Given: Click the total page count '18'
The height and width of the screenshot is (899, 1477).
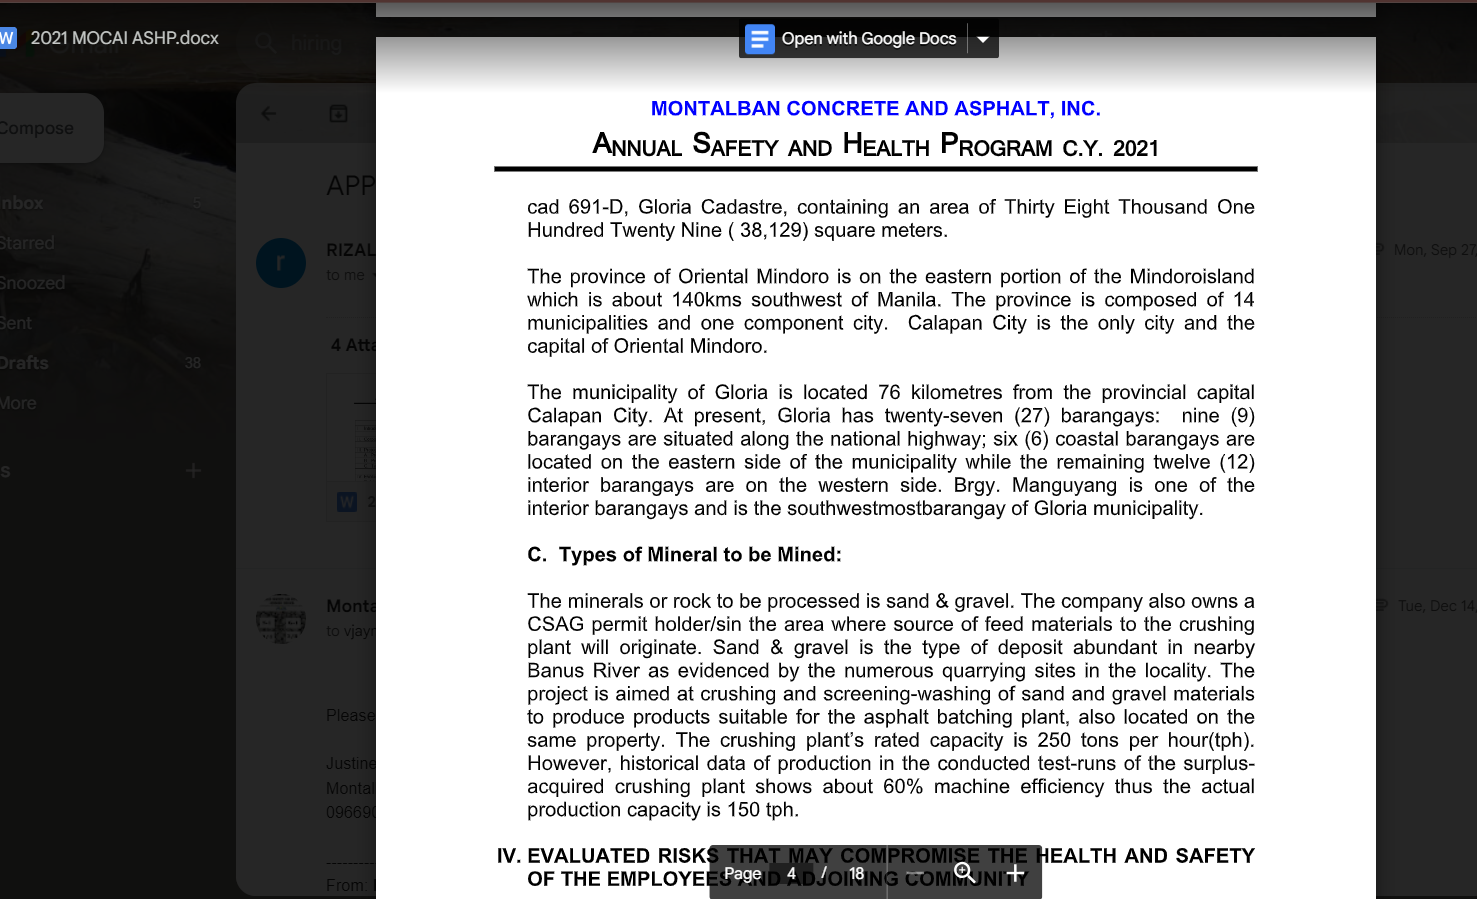Looking at the screenshot, I should [857, 874].
